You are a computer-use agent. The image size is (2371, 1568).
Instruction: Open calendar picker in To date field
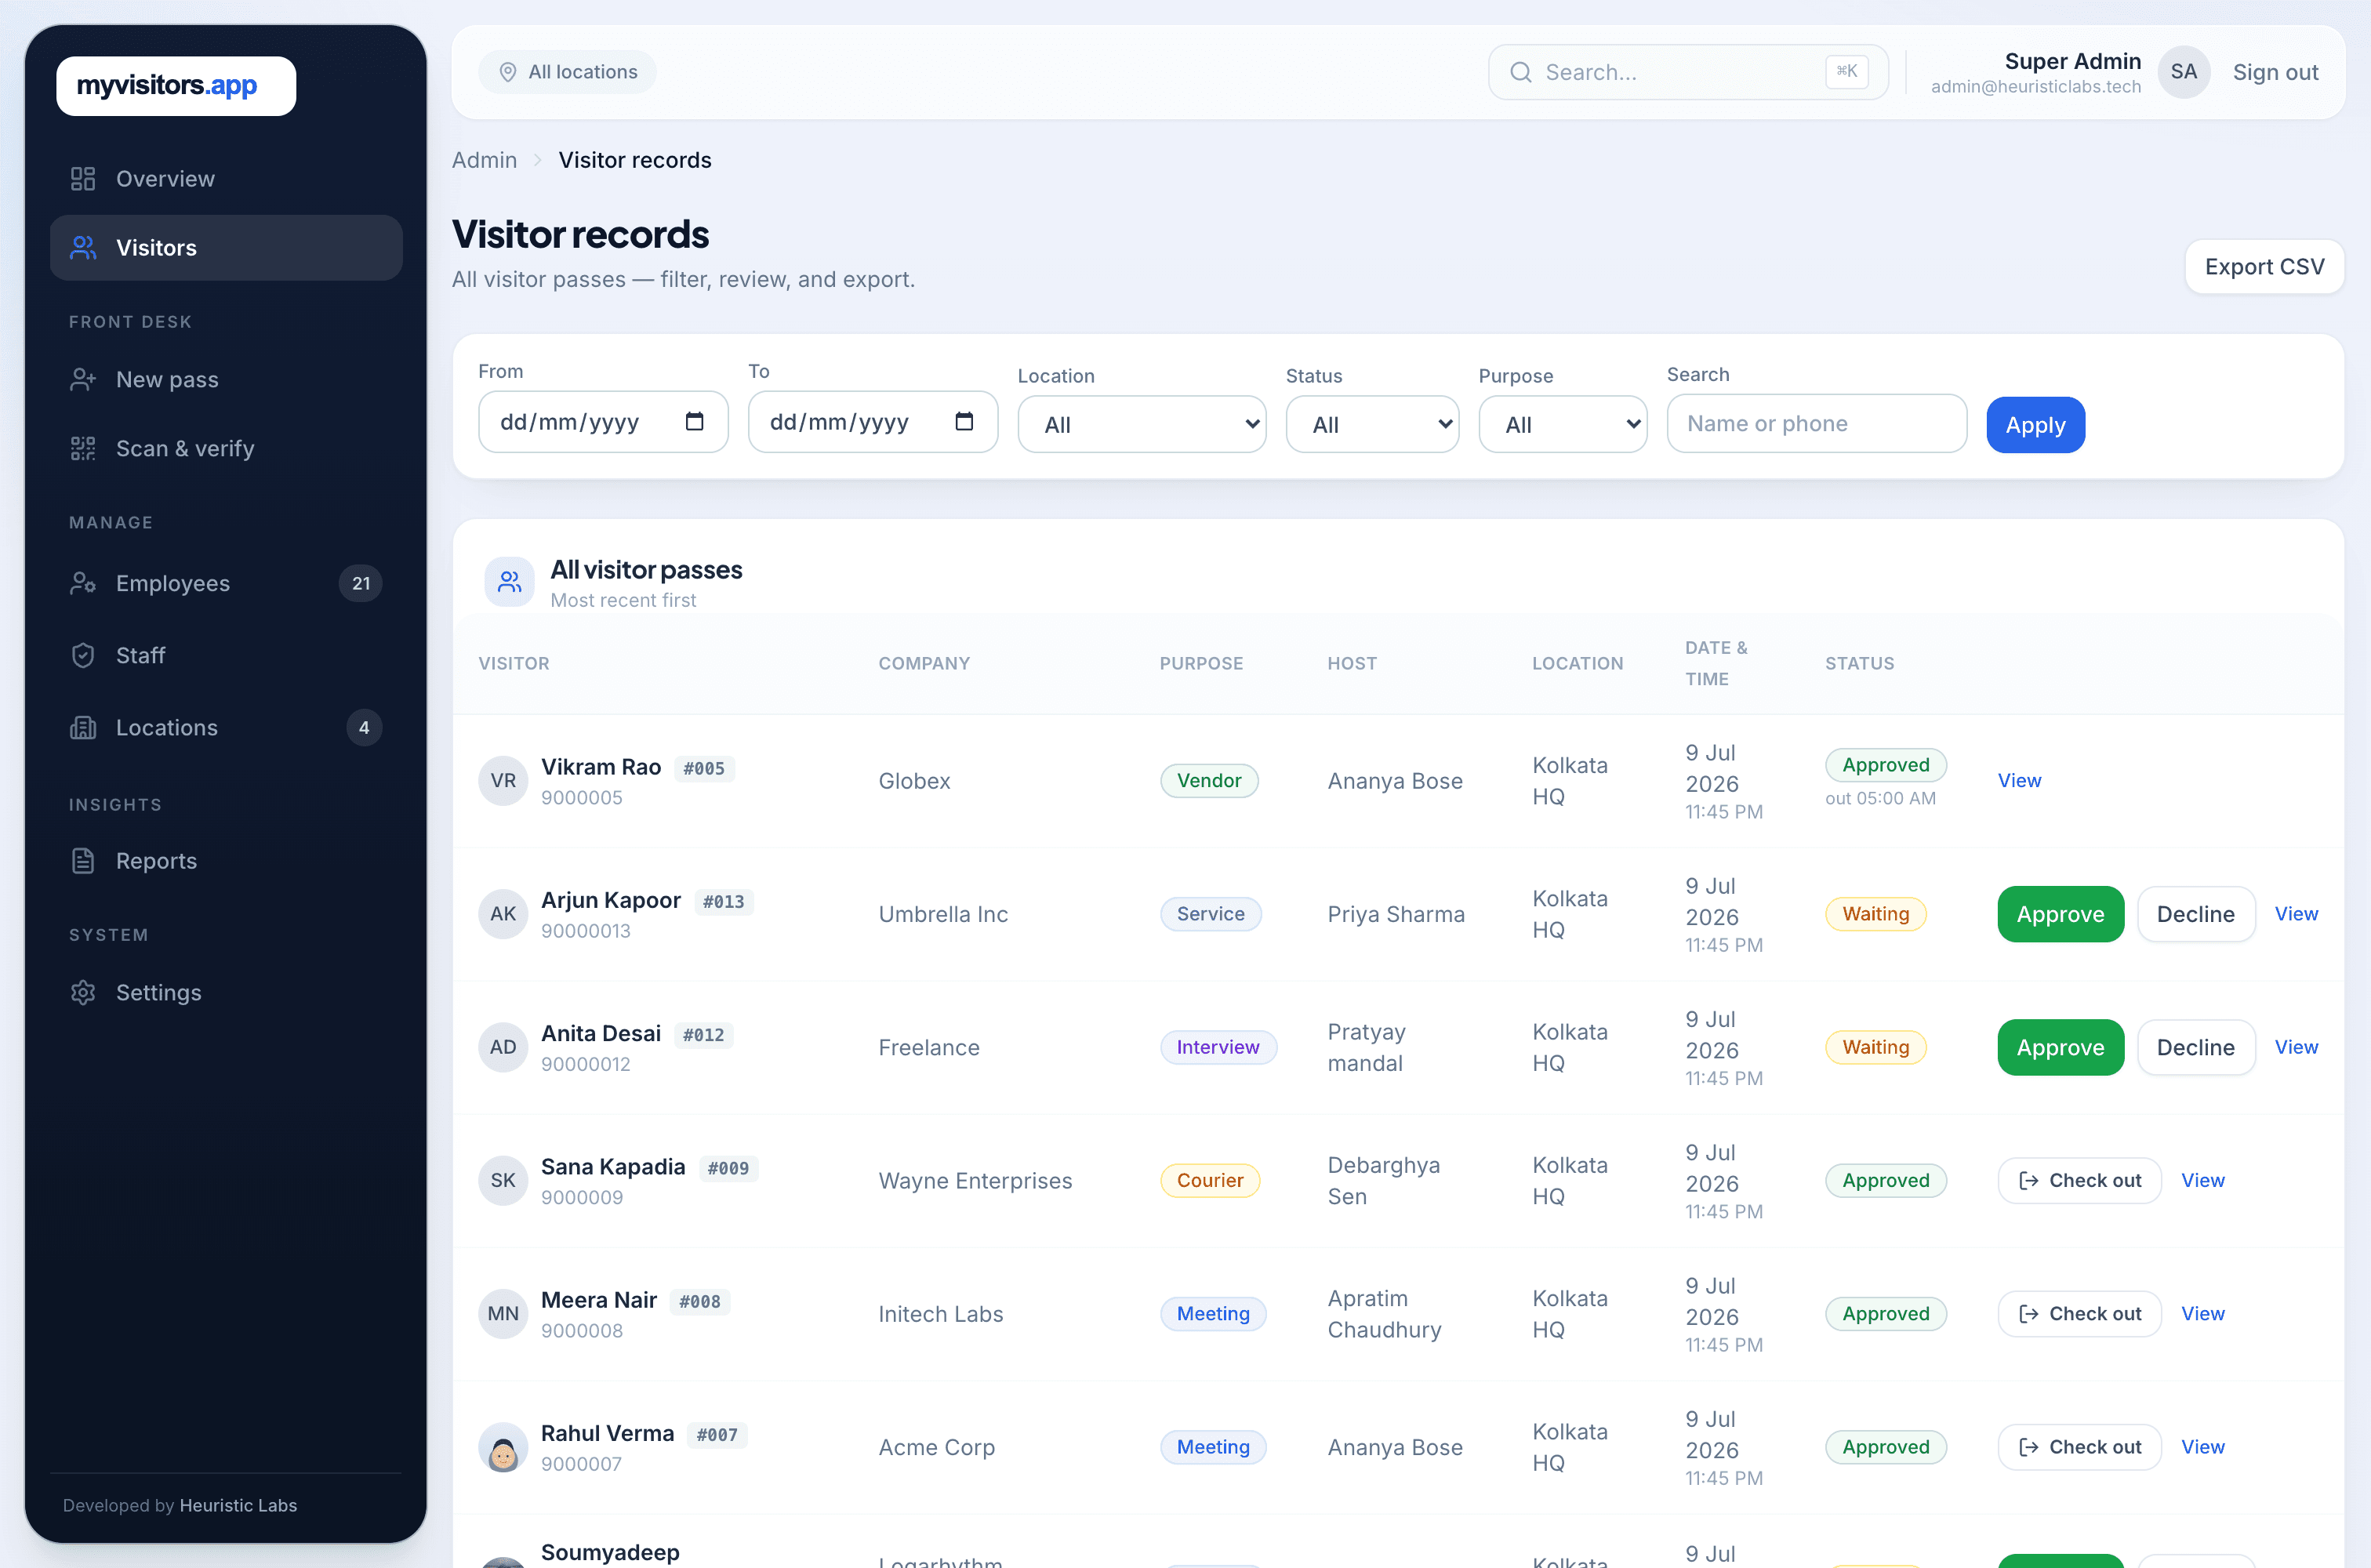964,422
